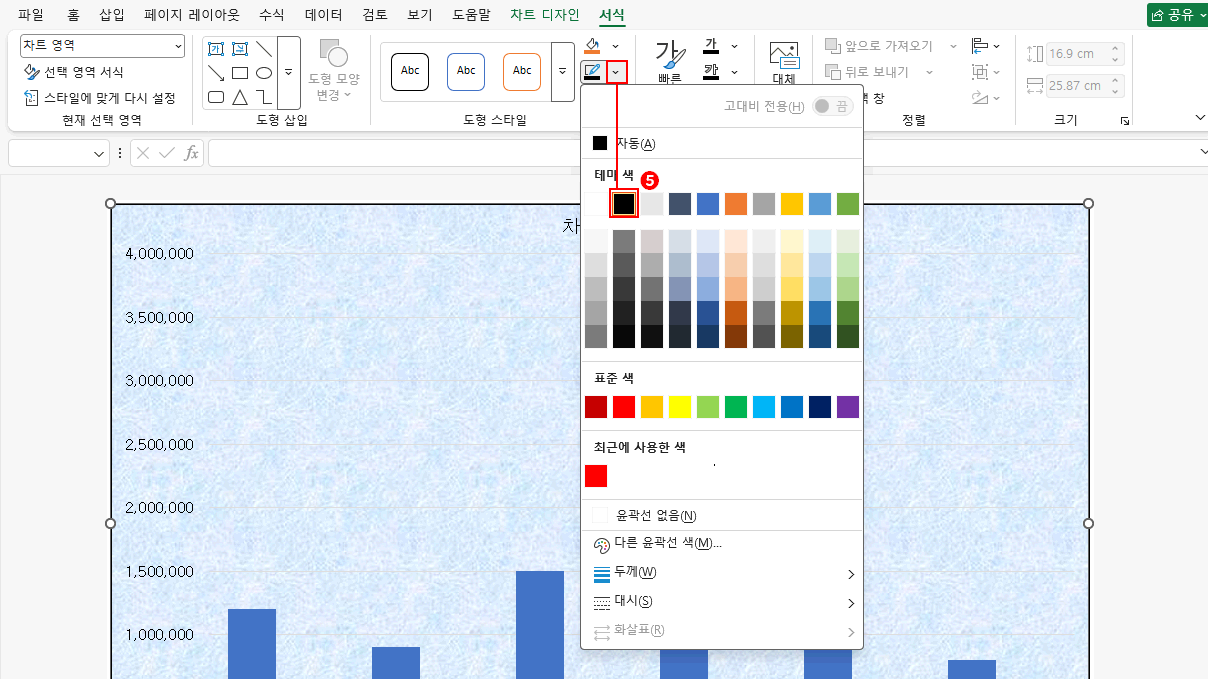The width and height of the screenshot is (1208, 679).
Task: Click the text fill 가 icon
Action: click(712, 46)
